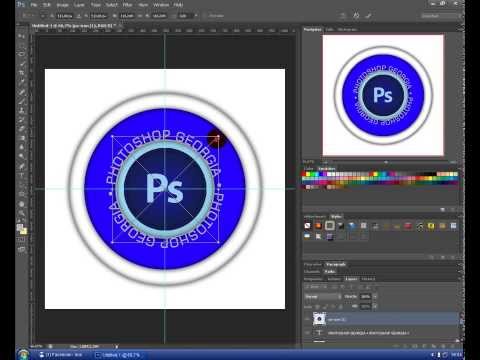This screenshot has height=360, width=480.
Task: Toggle lock transparent pixels in Layers panel
Action: 318,306
